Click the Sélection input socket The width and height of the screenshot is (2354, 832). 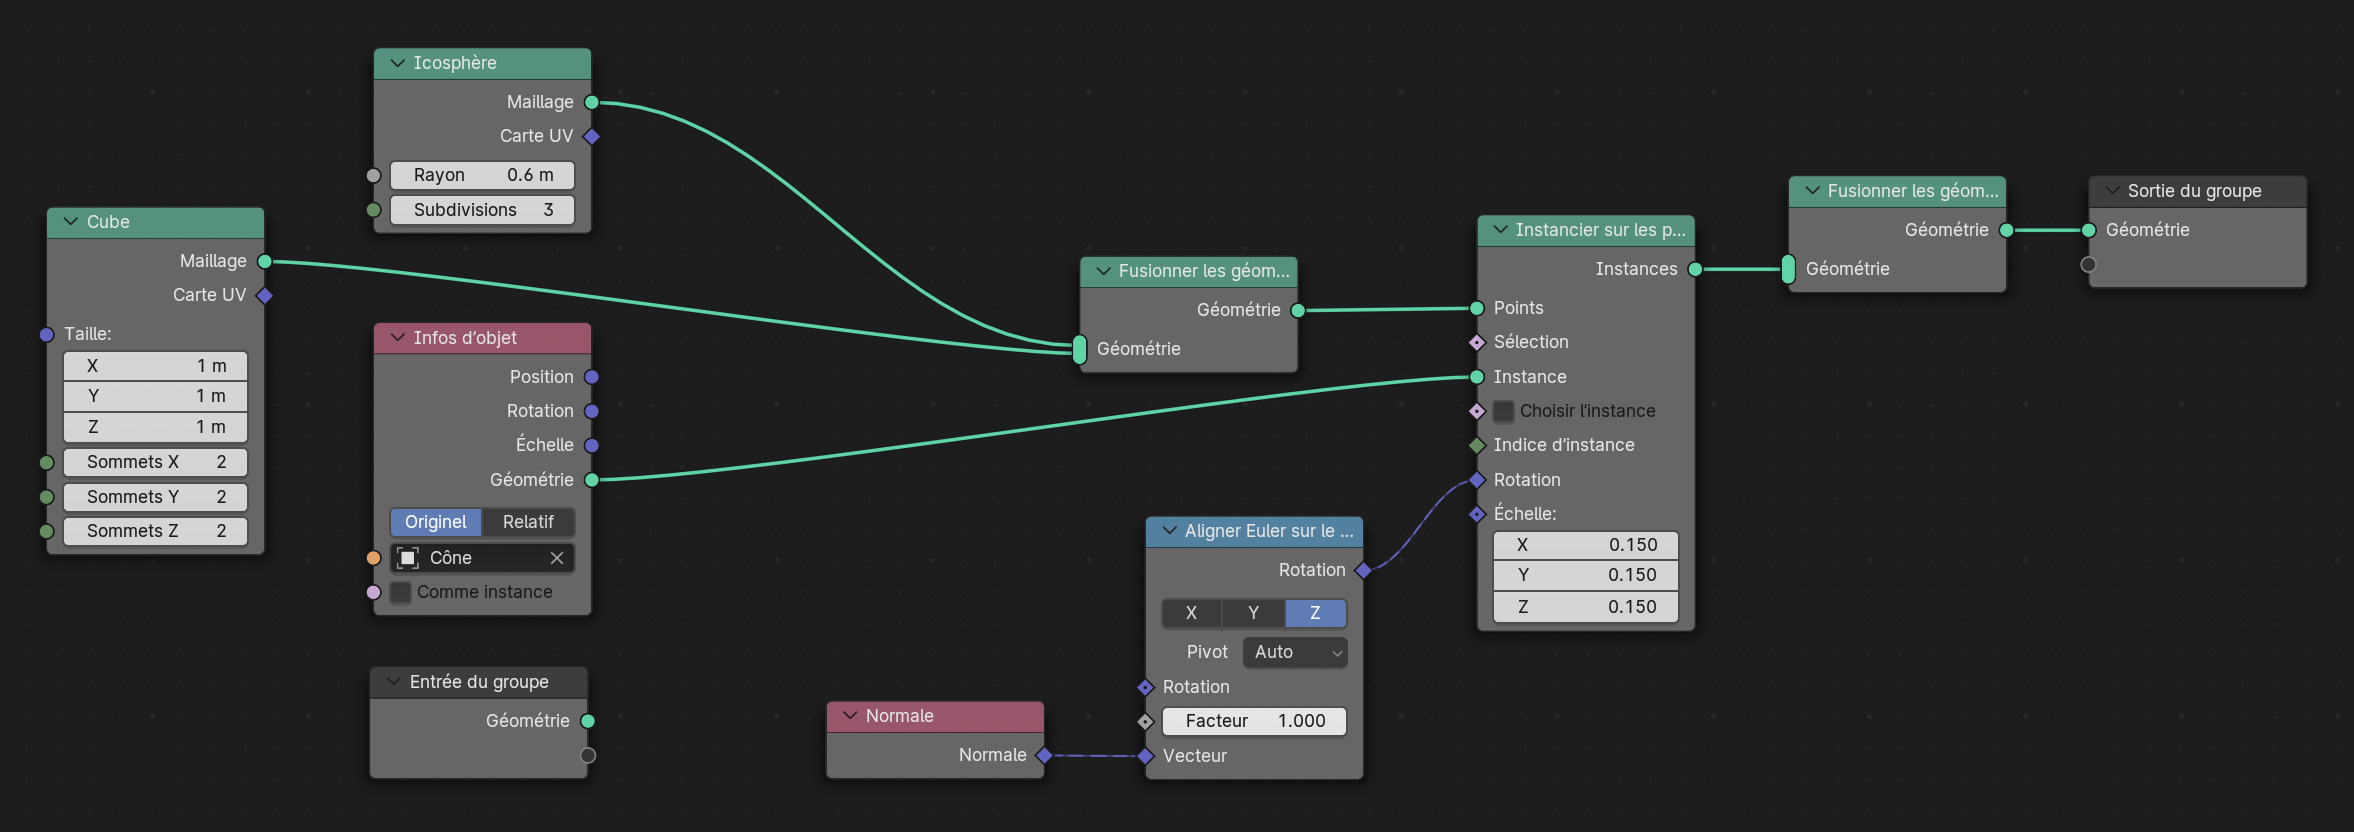(x=1477, y=342)
